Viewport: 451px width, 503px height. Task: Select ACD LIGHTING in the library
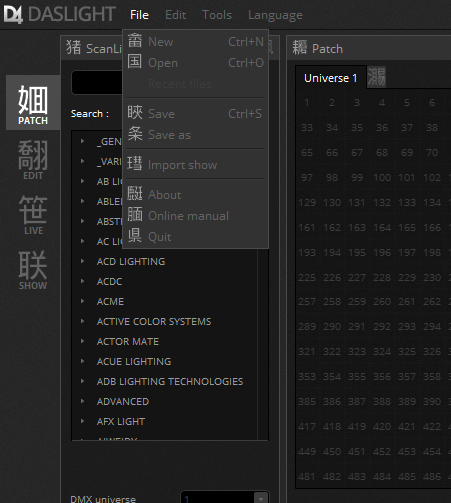pos(131,261)
